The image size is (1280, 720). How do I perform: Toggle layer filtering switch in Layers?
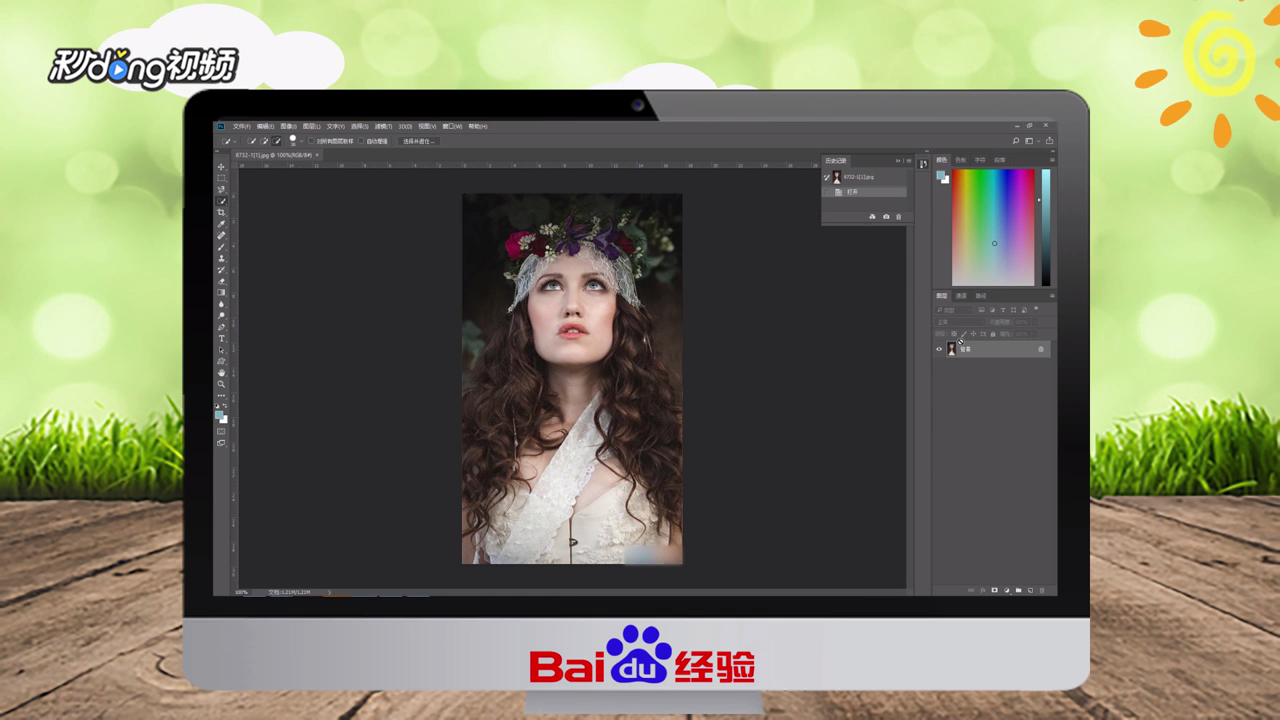pos(1036,309)
